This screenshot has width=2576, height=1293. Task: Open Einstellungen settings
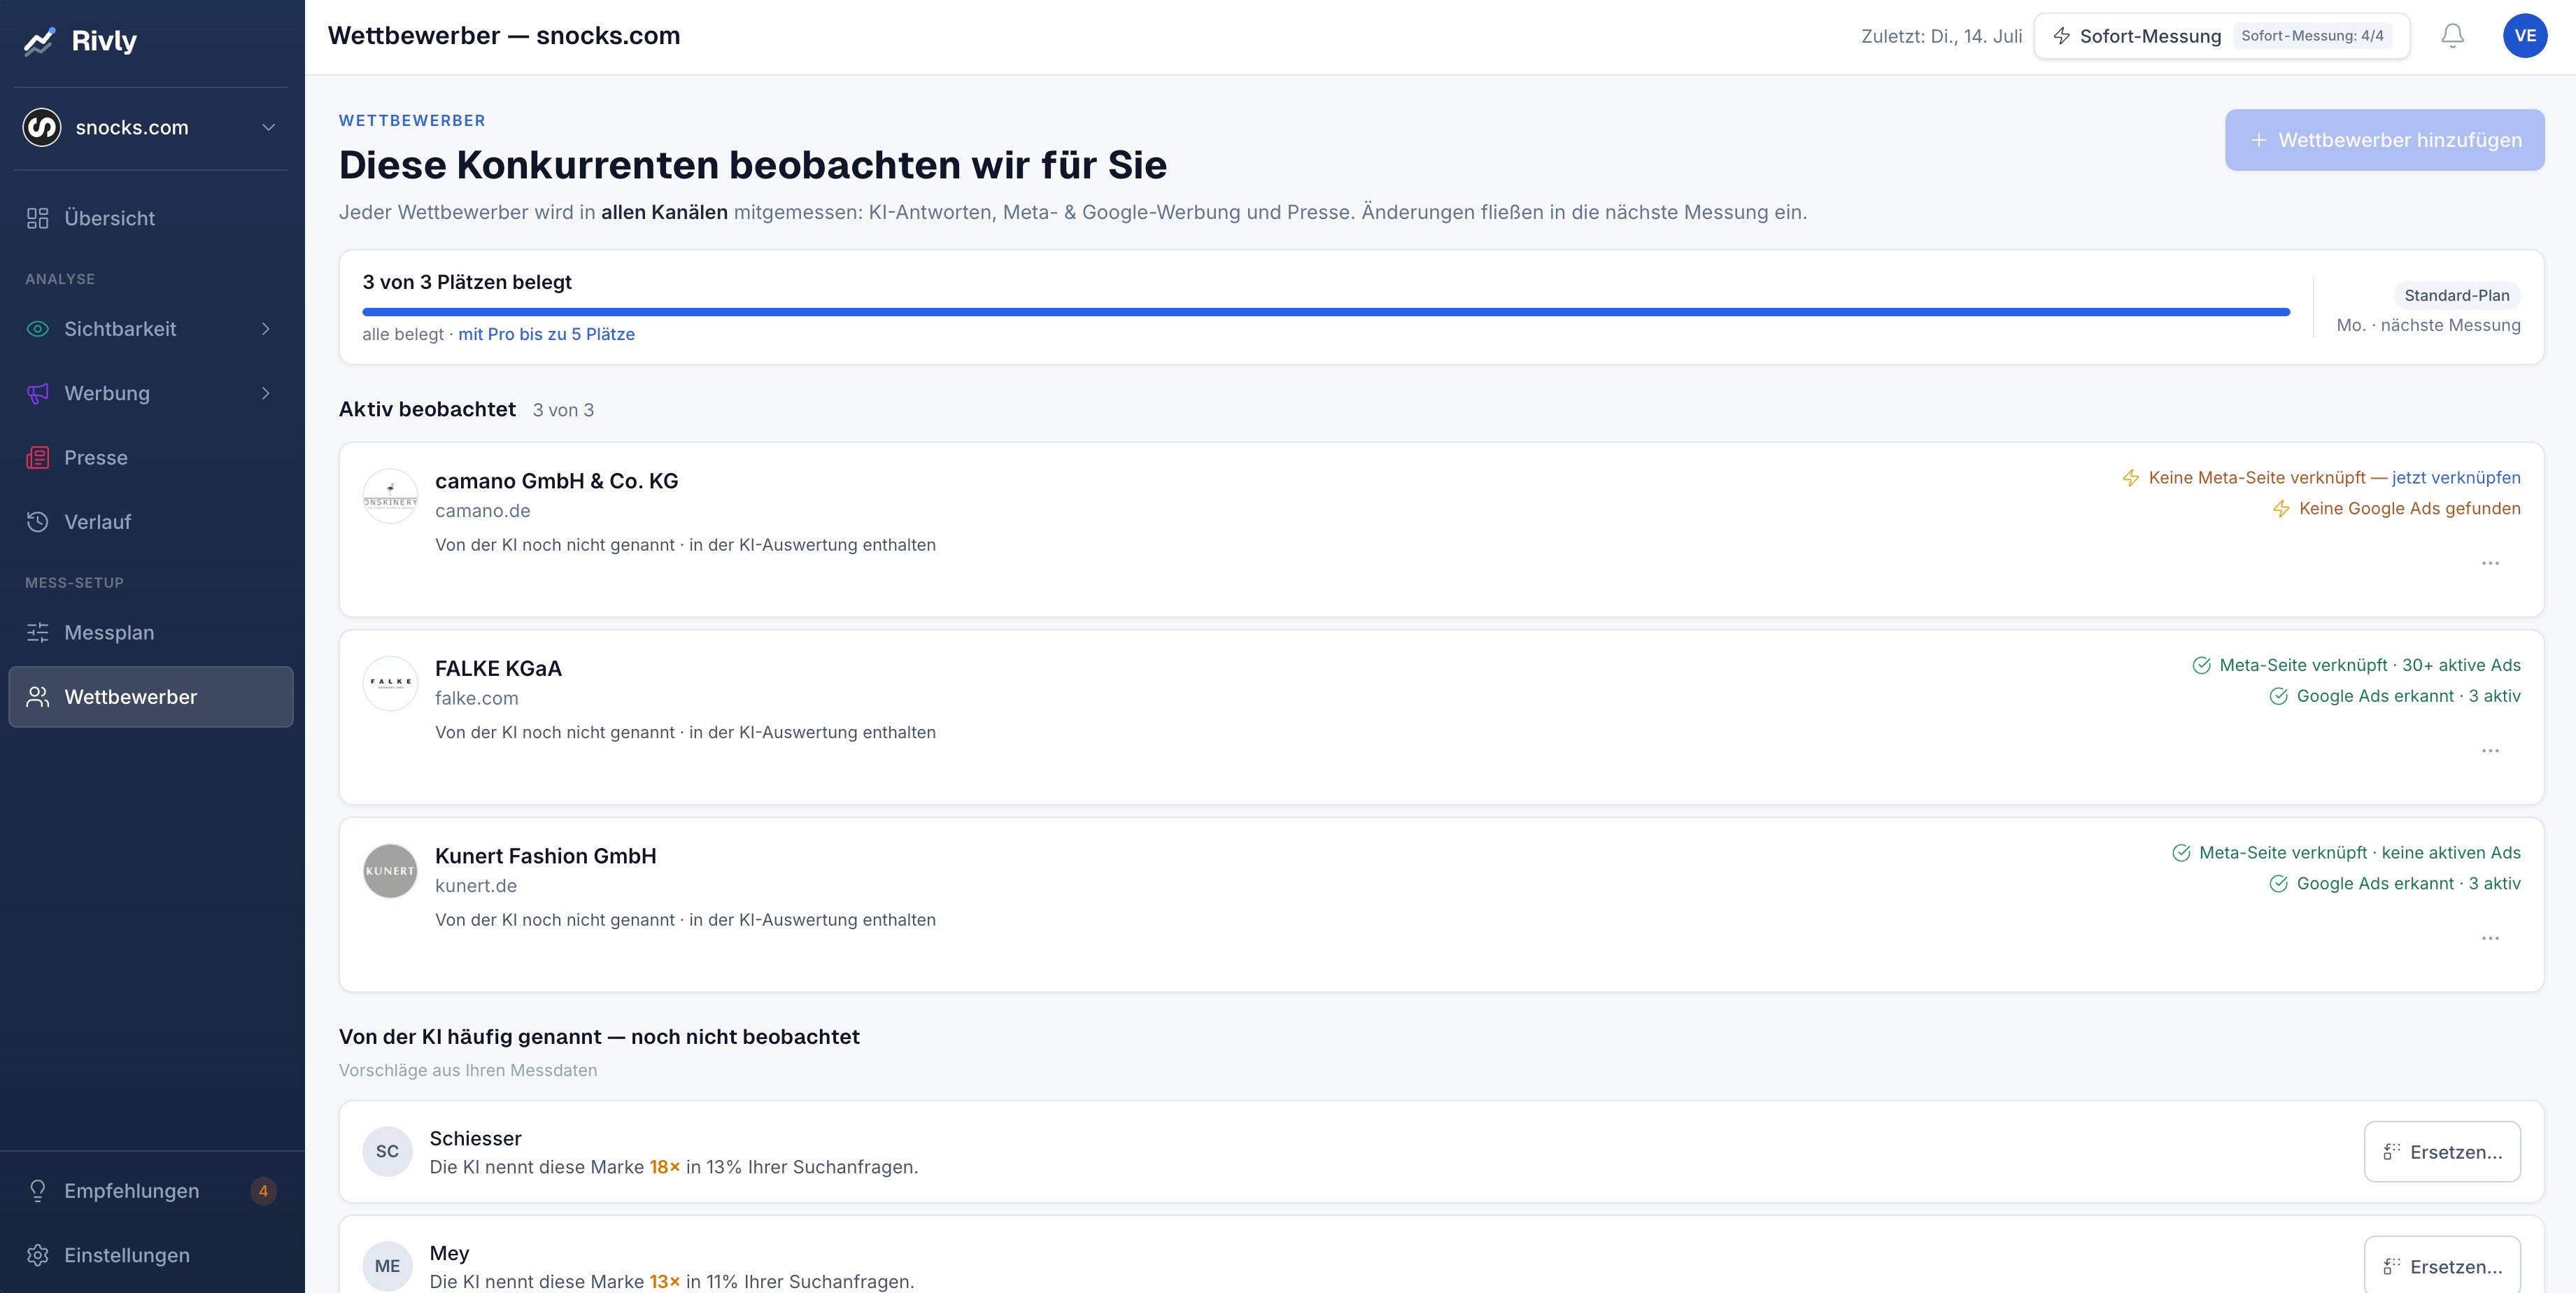[151, 1255]
